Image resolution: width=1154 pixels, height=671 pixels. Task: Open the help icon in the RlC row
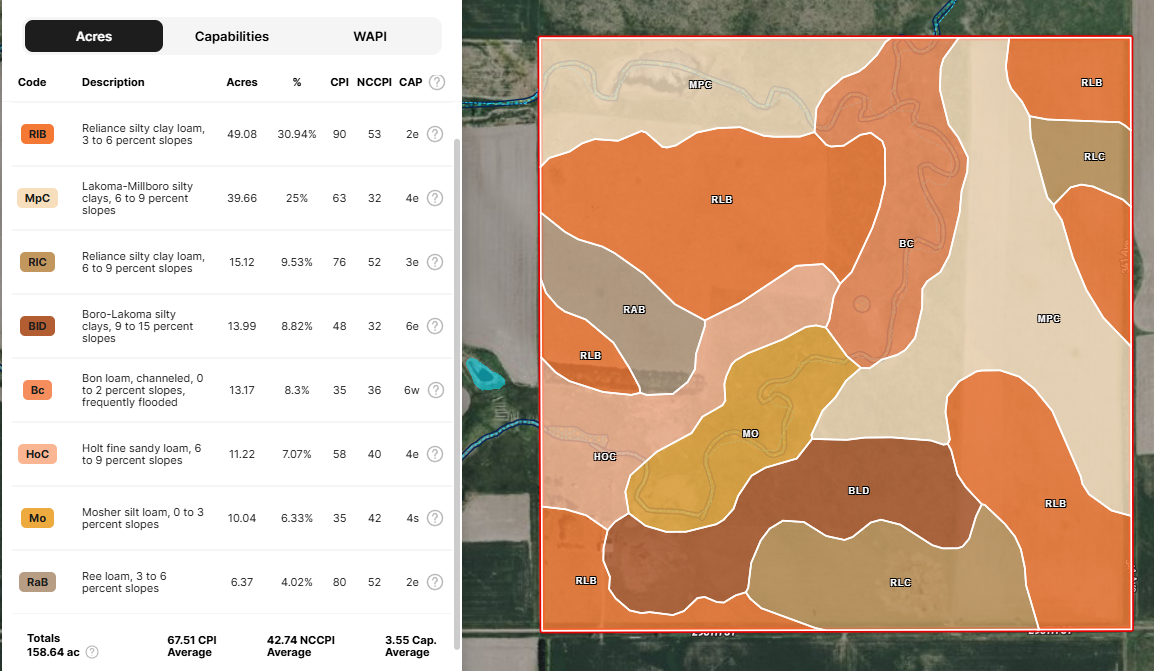coord(435,262)
